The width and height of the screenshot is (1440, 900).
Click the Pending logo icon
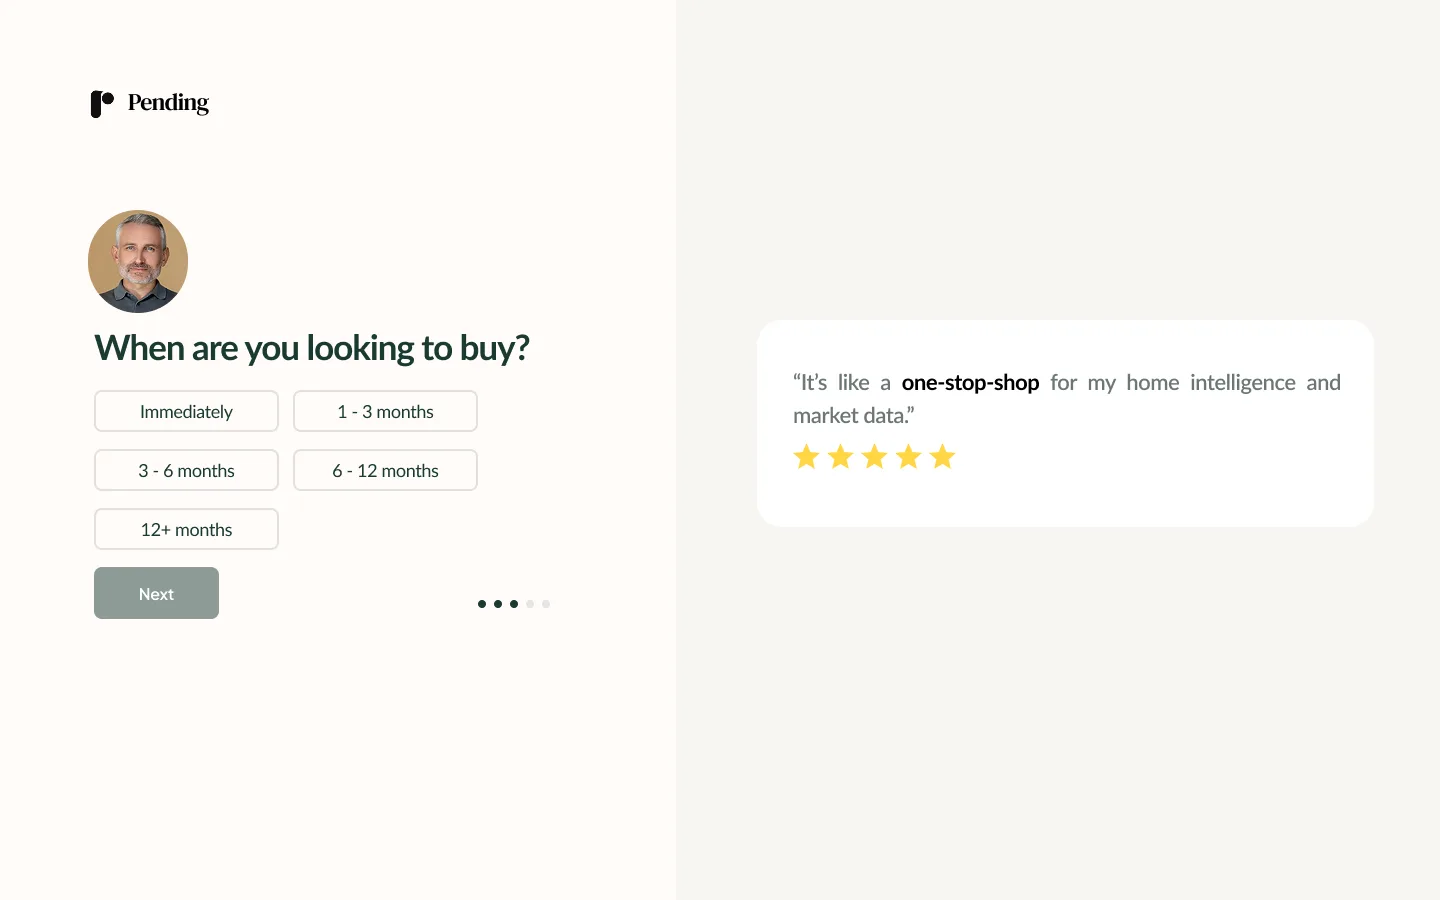pos(102,104)
